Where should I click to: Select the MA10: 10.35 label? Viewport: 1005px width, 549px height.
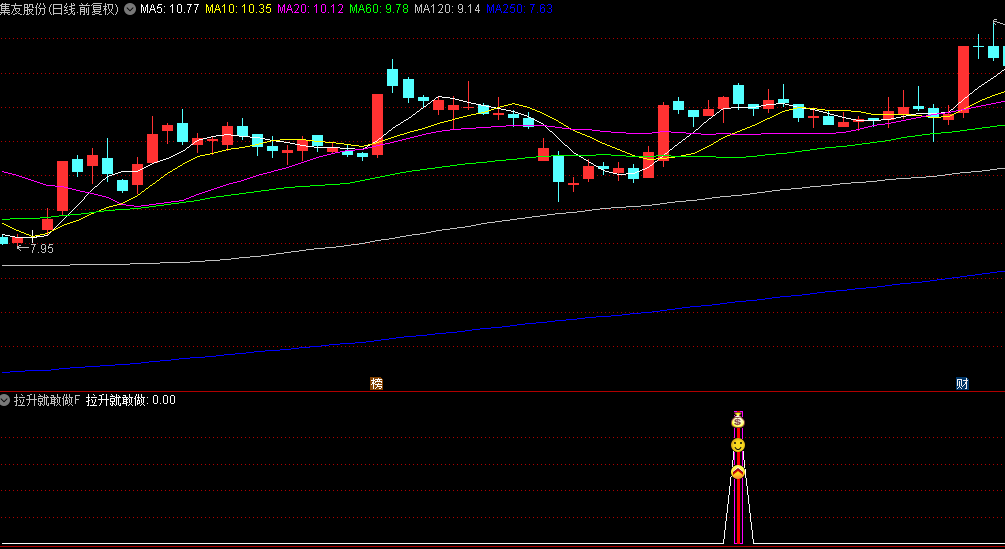pyautogui.click(x=238, y=9)
